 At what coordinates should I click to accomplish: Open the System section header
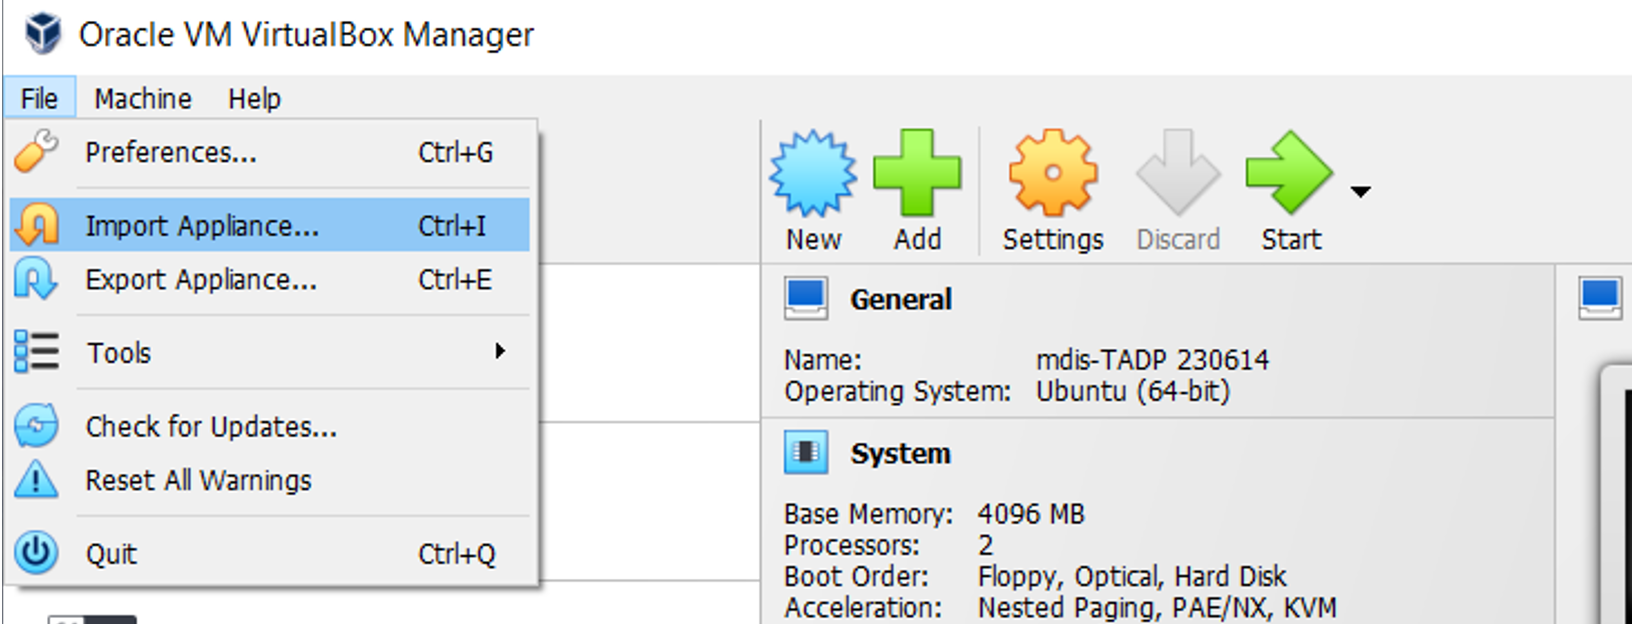pyautogui.click(x=900, y=453)
